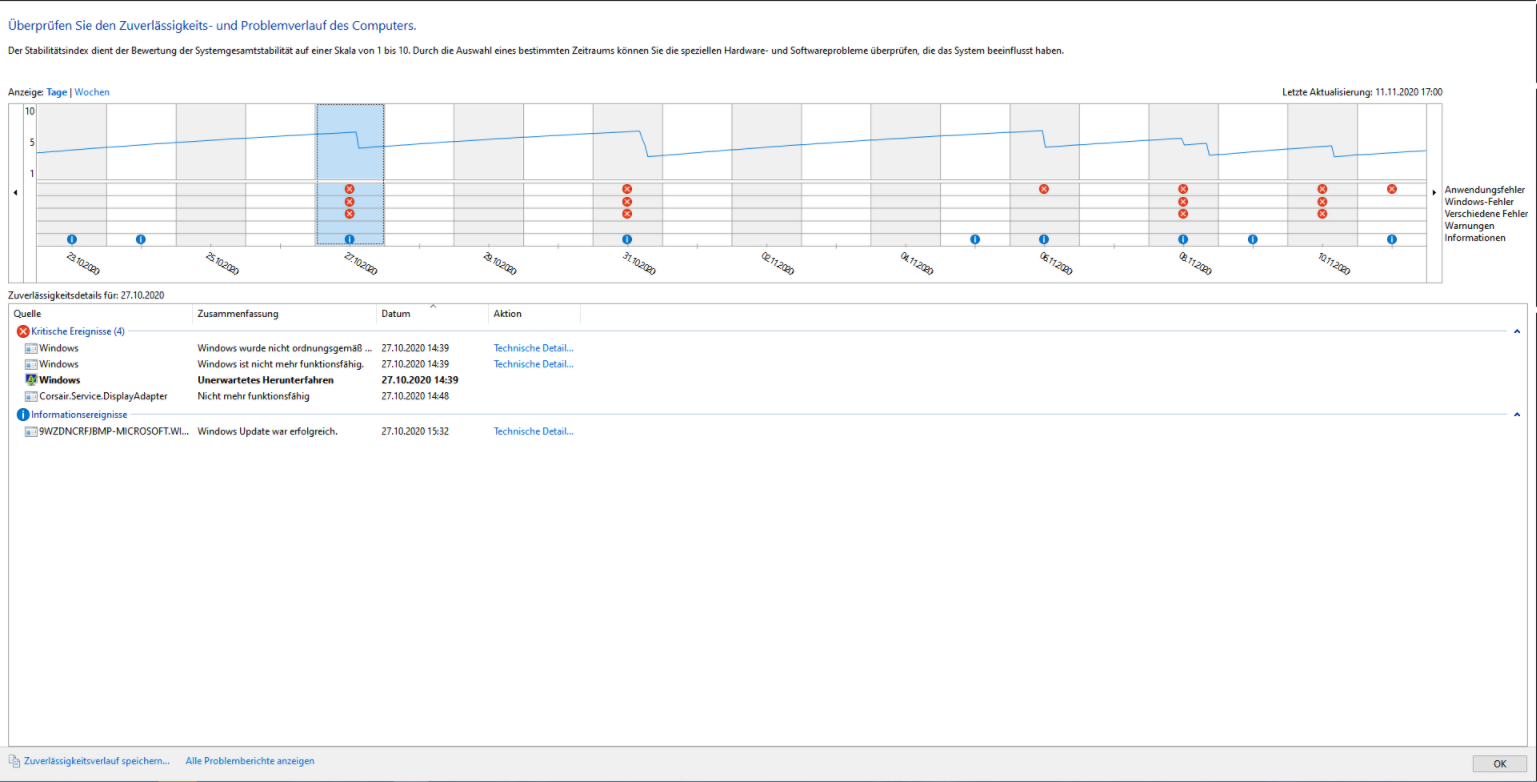Open Technische Details for 'Windows ist nicht mehr funktionsfähig'
The width and height of the screenshot is (1537, 782).
click(534, 364)
